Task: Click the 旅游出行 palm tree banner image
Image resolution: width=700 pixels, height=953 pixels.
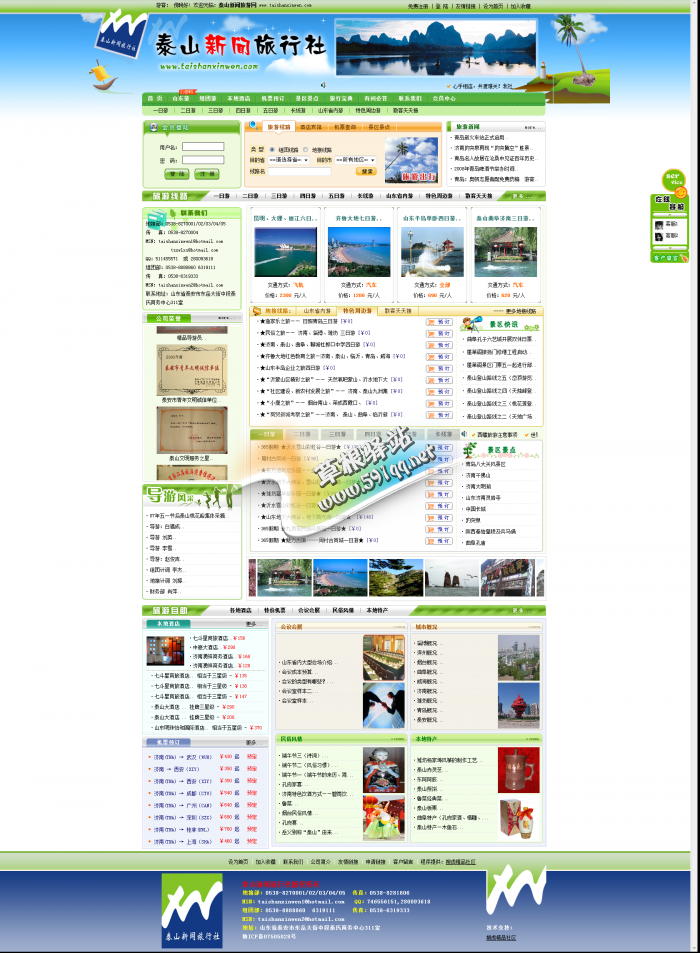Action: [x=411, y=159]
